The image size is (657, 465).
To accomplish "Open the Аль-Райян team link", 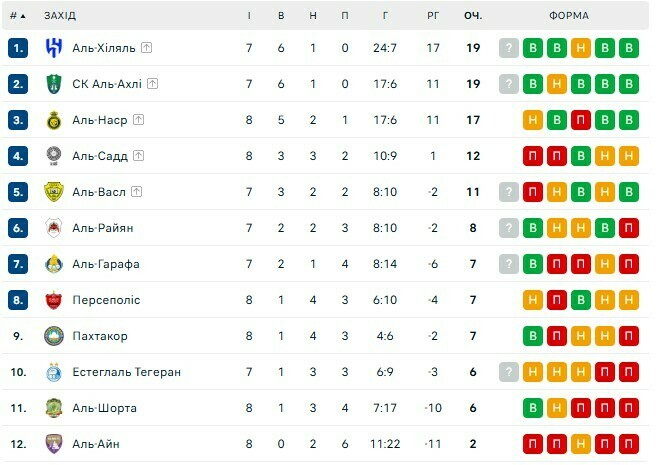I will 102,228.
